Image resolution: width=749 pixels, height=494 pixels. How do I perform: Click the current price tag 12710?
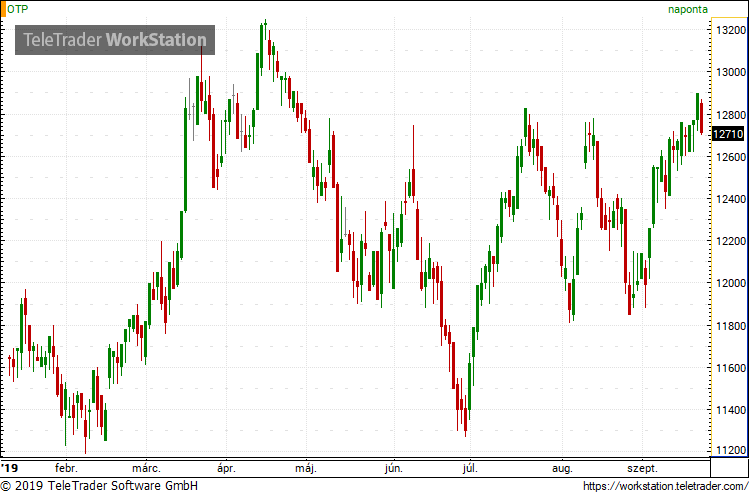[x=728, y=134]
